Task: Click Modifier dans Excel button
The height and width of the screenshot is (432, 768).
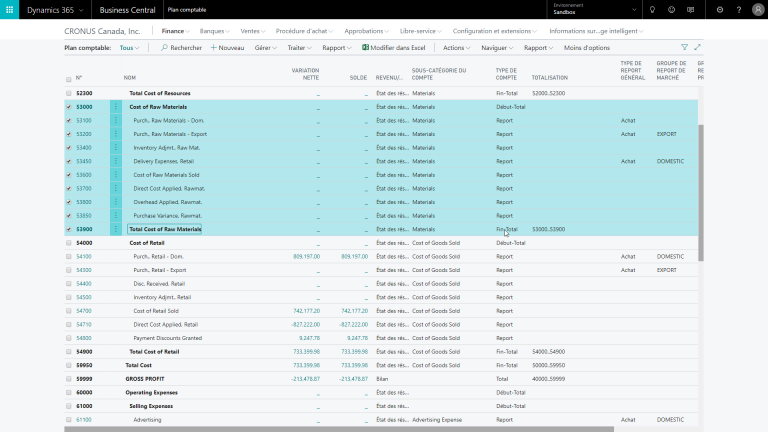Action: (393, 47)
